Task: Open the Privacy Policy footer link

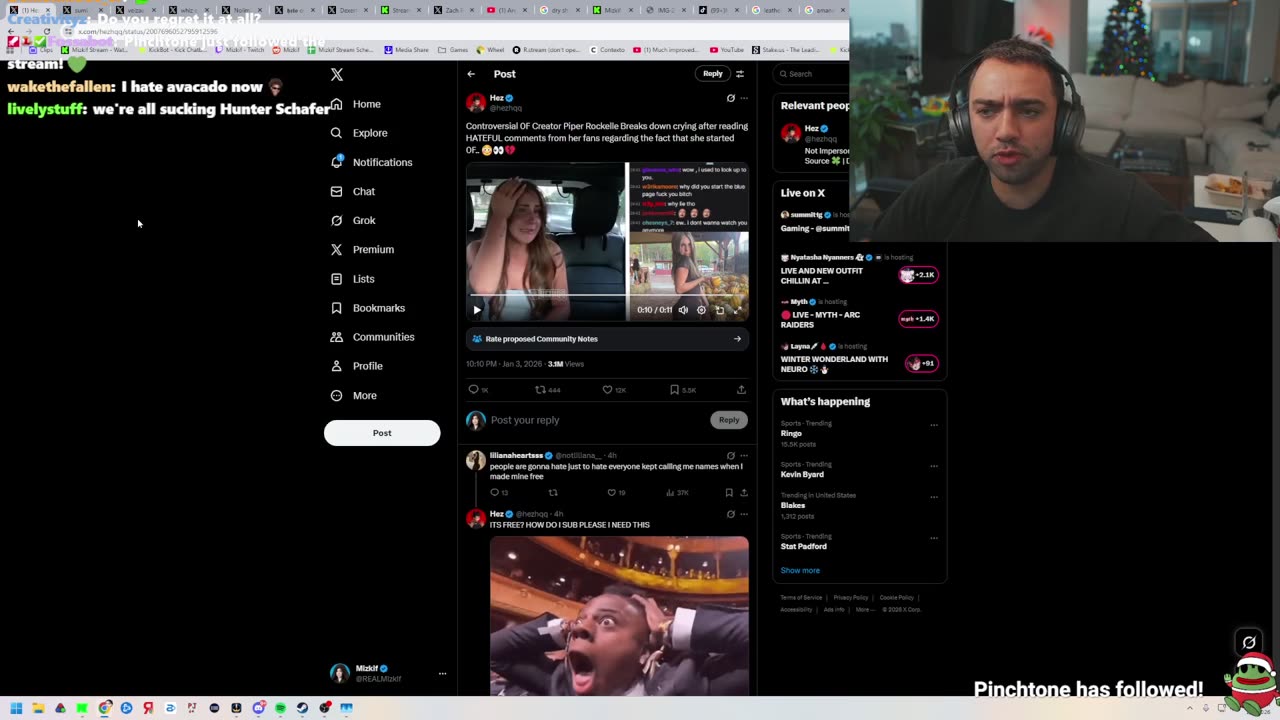Action: (851, 598)
